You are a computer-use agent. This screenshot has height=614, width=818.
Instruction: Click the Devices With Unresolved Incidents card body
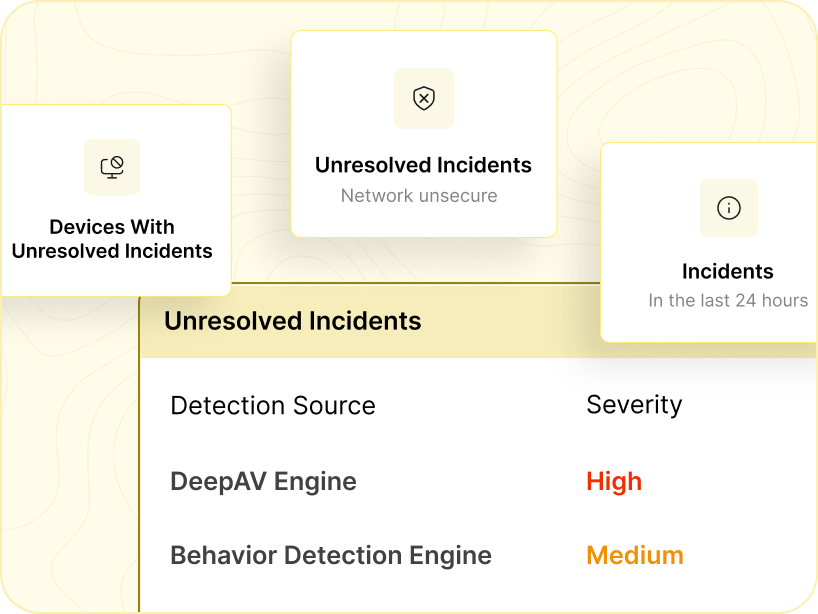pyautogui.click(x=116, y=200)
